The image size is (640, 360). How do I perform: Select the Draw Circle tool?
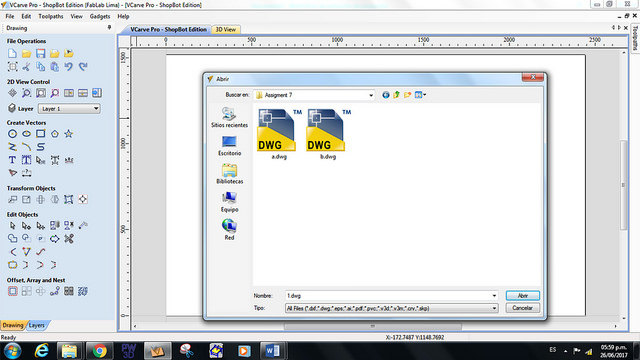click(x=12, y=133)
